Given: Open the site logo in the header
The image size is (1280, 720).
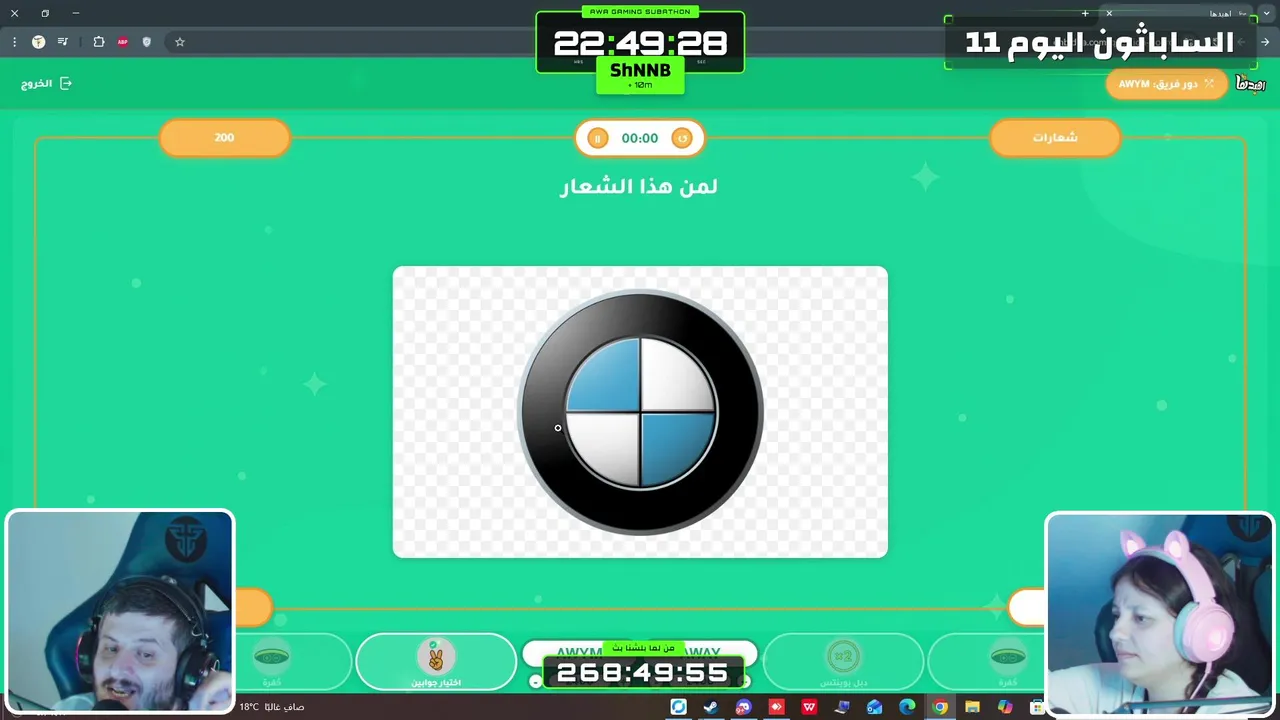Looking at the screenshot, I should coord(1250,84).
